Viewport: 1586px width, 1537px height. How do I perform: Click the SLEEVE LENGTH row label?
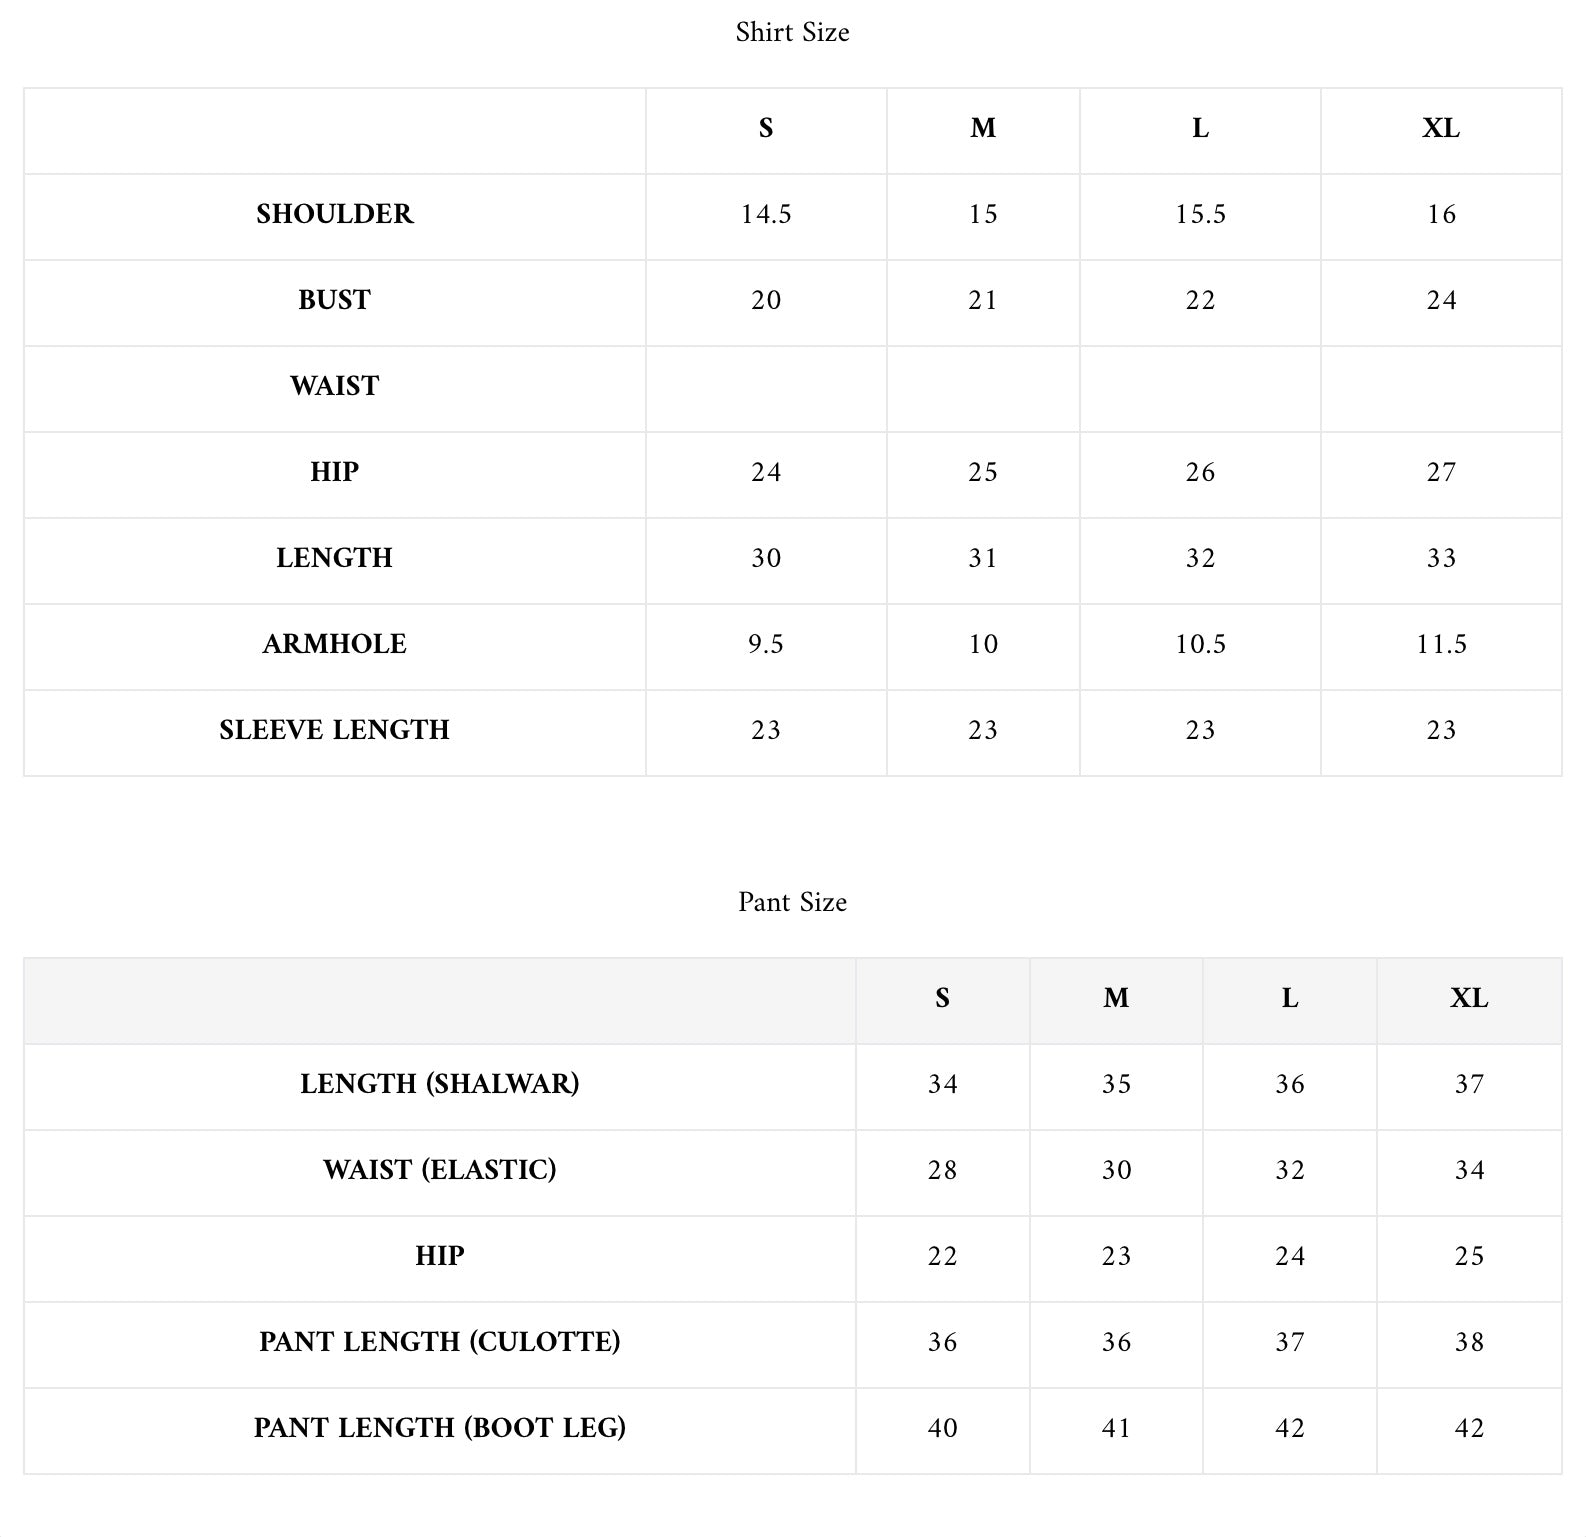click(x=334, y=730)
